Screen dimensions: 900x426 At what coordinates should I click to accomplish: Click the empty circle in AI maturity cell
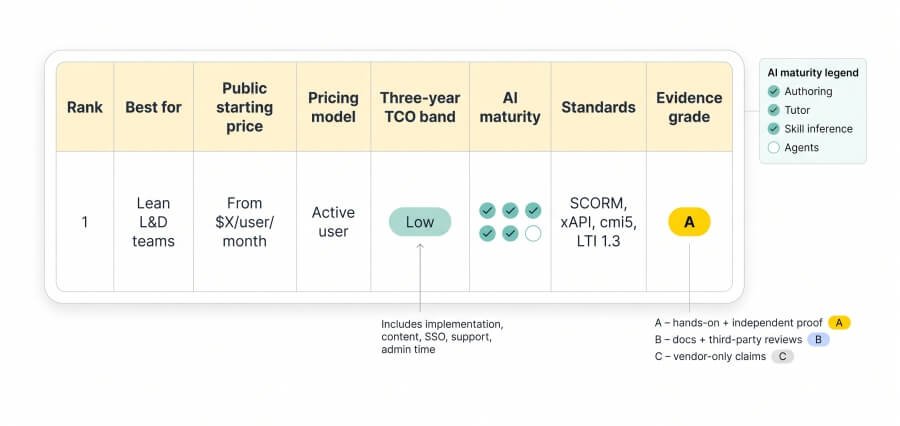pos(533,233)
